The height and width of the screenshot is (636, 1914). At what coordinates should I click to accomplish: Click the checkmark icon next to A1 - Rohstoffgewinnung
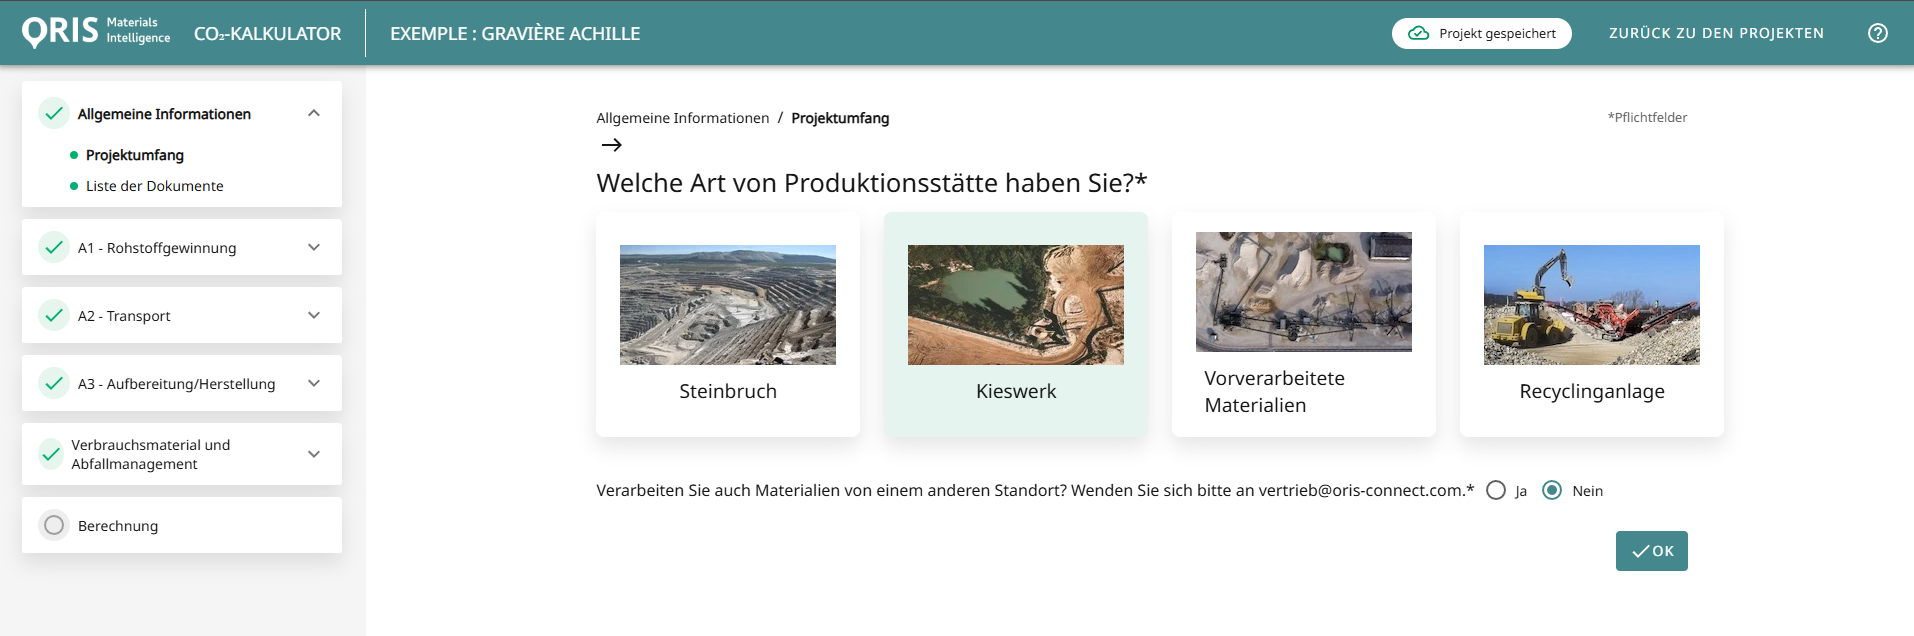point(54,248)
